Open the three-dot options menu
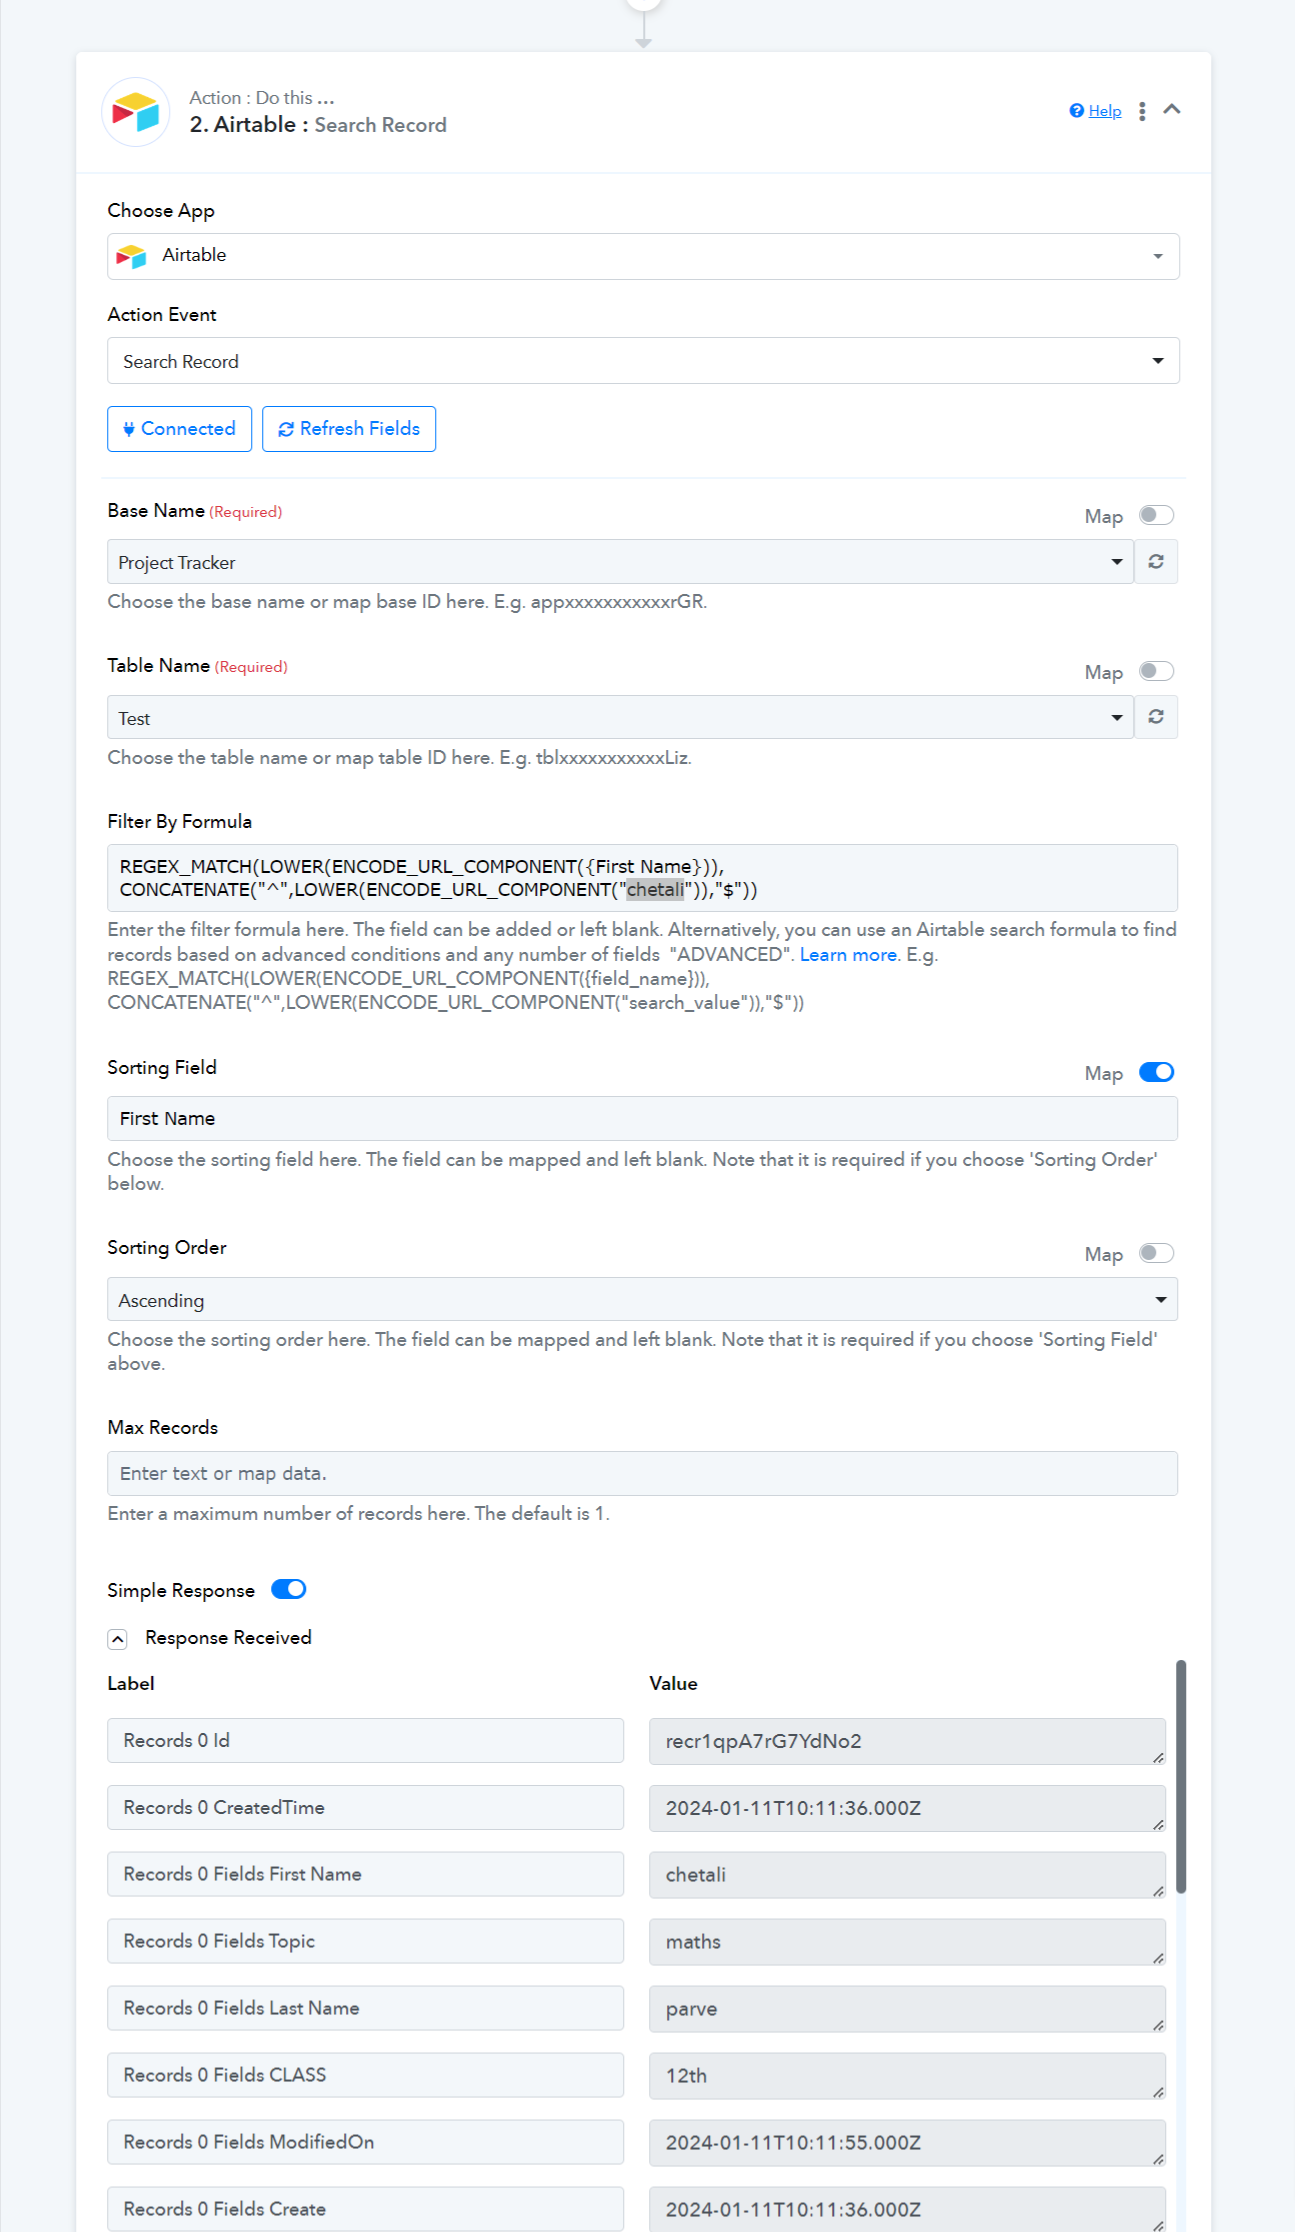1295x2232 pixels. (x=1142, y=111)
